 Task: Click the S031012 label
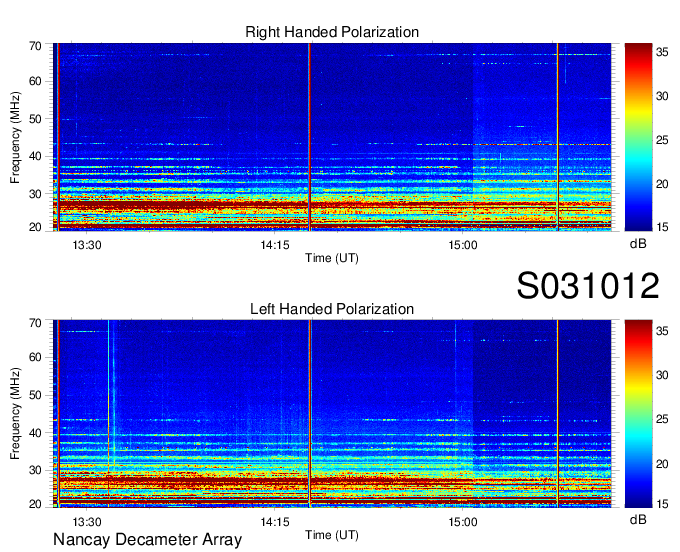pos(588,285)
